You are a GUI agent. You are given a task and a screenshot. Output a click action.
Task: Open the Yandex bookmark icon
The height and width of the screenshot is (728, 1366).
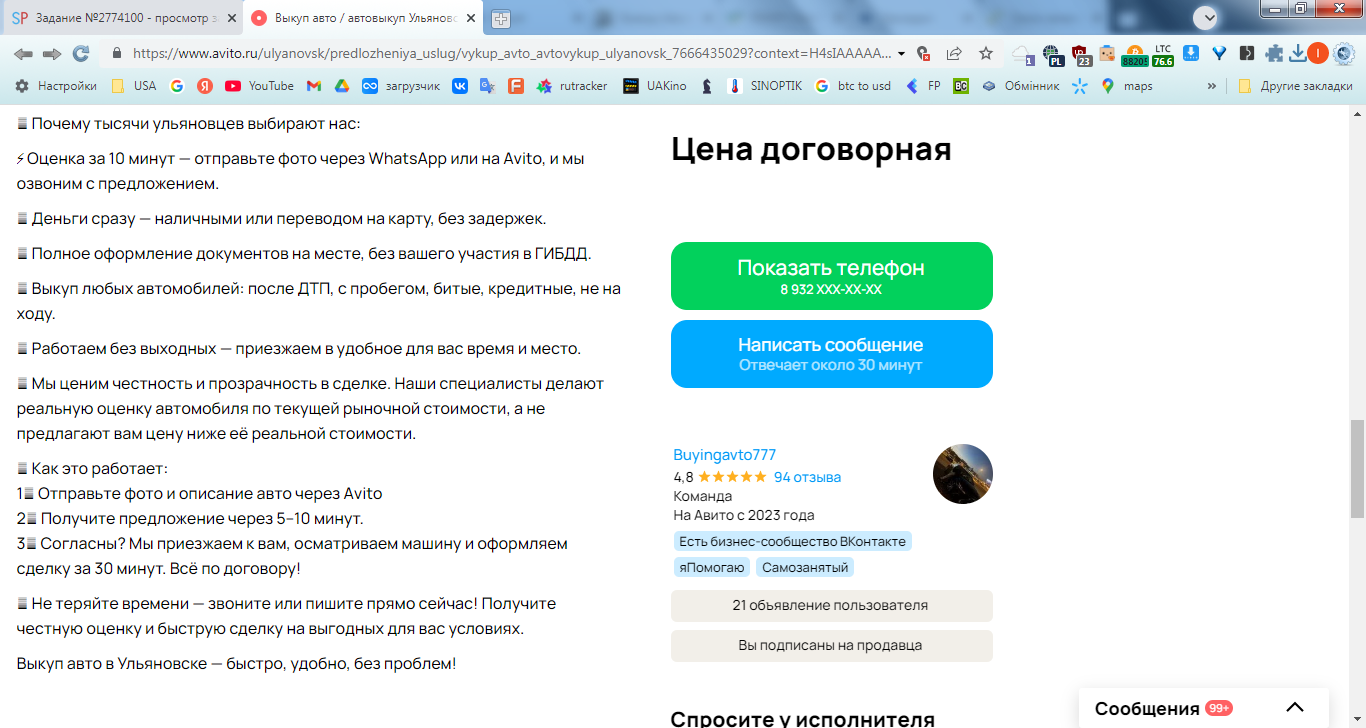click(x=205, y=86)
